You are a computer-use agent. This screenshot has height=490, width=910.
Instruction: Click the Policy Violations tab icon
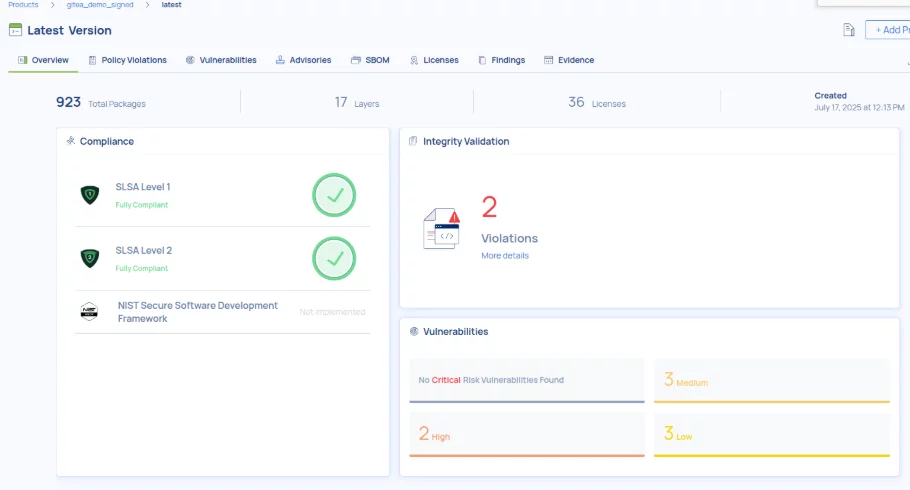pyautogui.click(x=92, y=60)
